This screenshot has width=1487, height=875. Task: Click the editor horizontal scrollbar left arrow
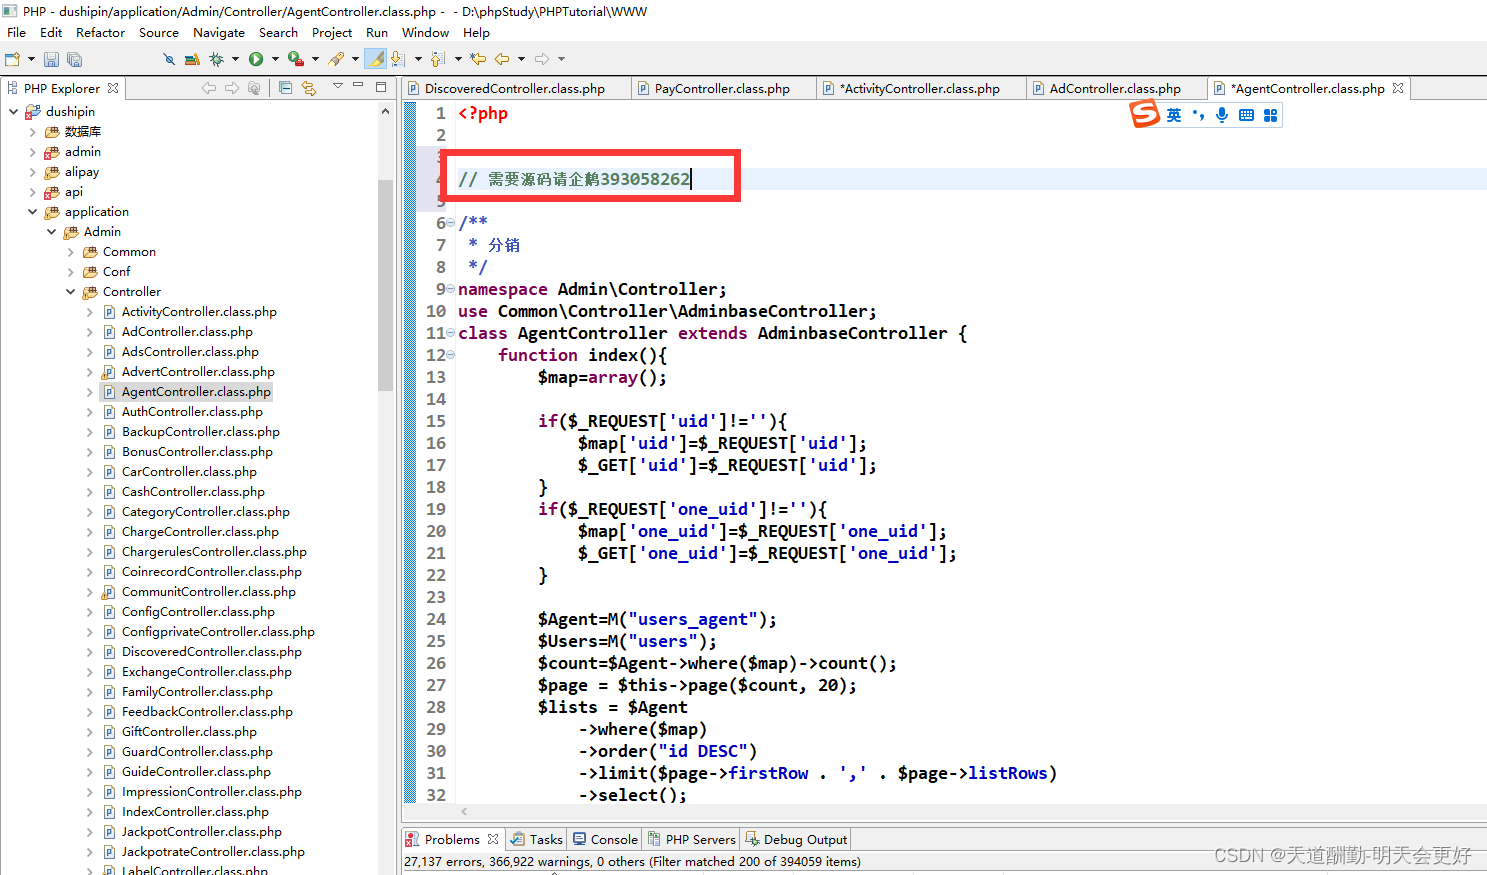tap(464, 811)
